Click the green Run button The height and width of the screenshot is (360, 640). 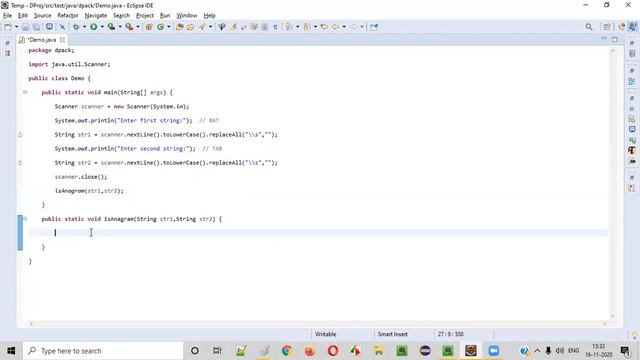[93, 27]
